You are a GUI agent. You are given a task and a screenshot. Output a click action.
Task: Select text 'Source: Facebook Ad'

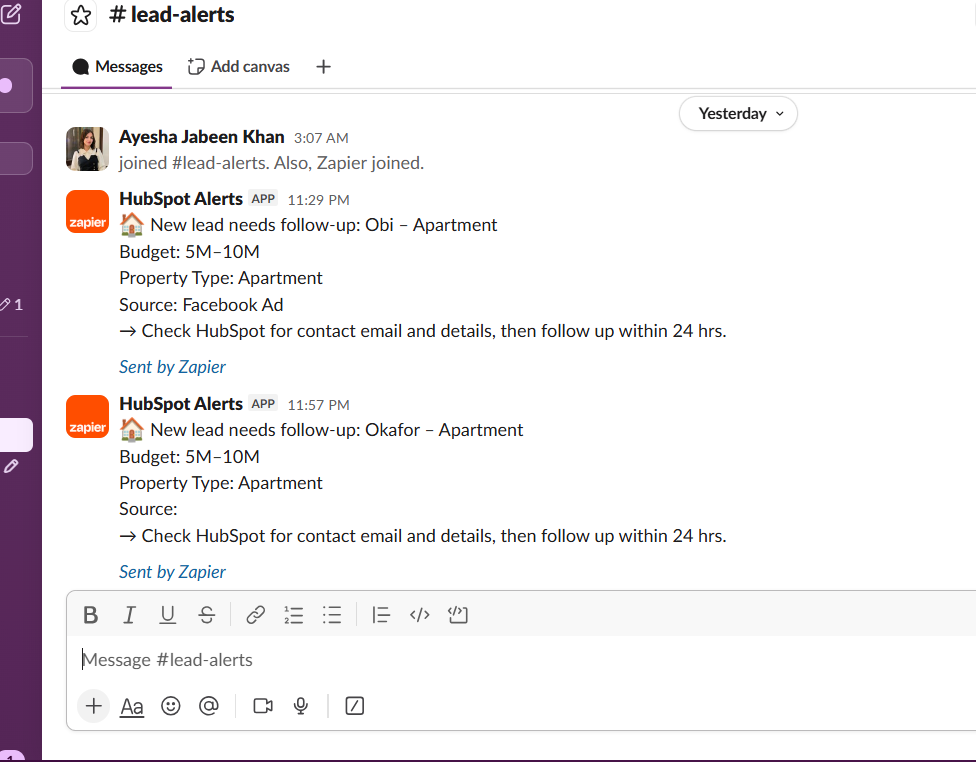coord(201,304)
